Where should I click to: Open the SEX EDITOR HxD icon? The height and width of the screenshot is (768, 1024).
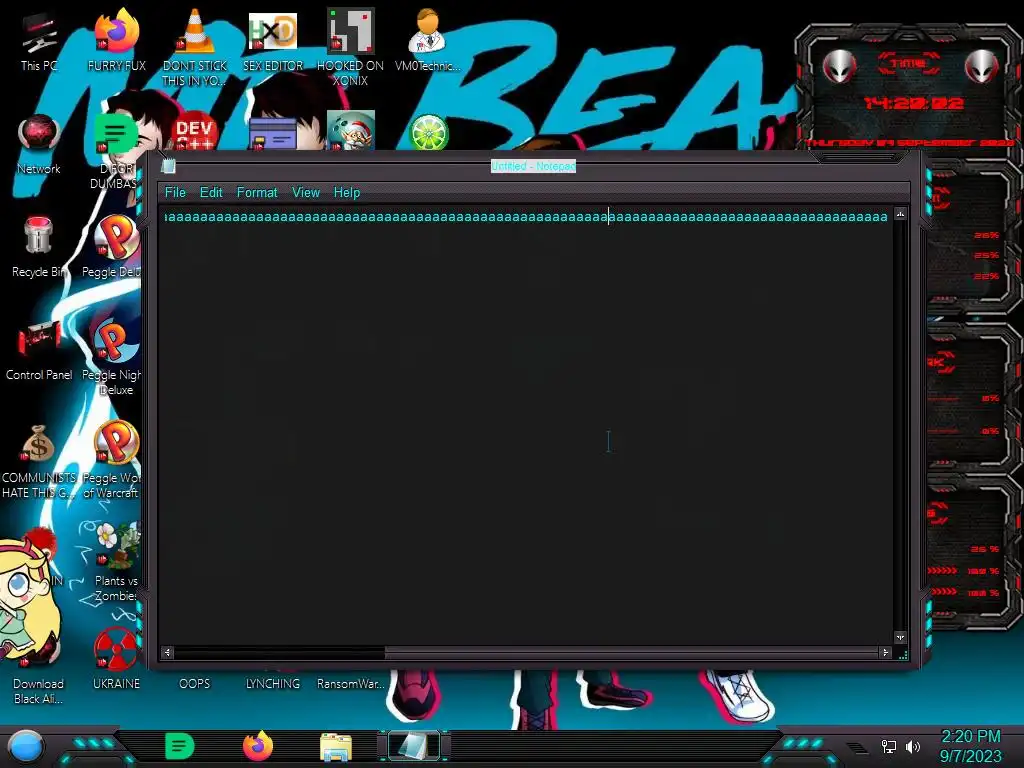click(x=273, y=40)
